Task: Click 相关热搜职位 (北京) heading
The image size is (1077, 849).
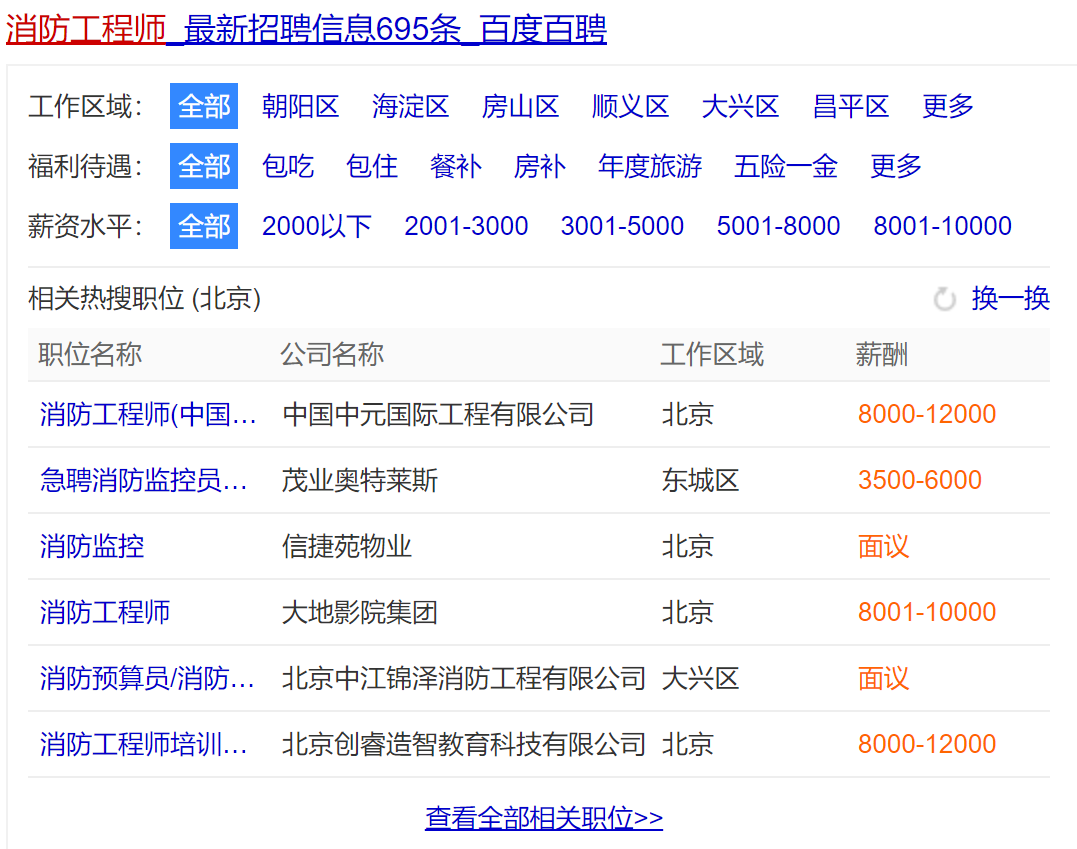Action: 145,299
